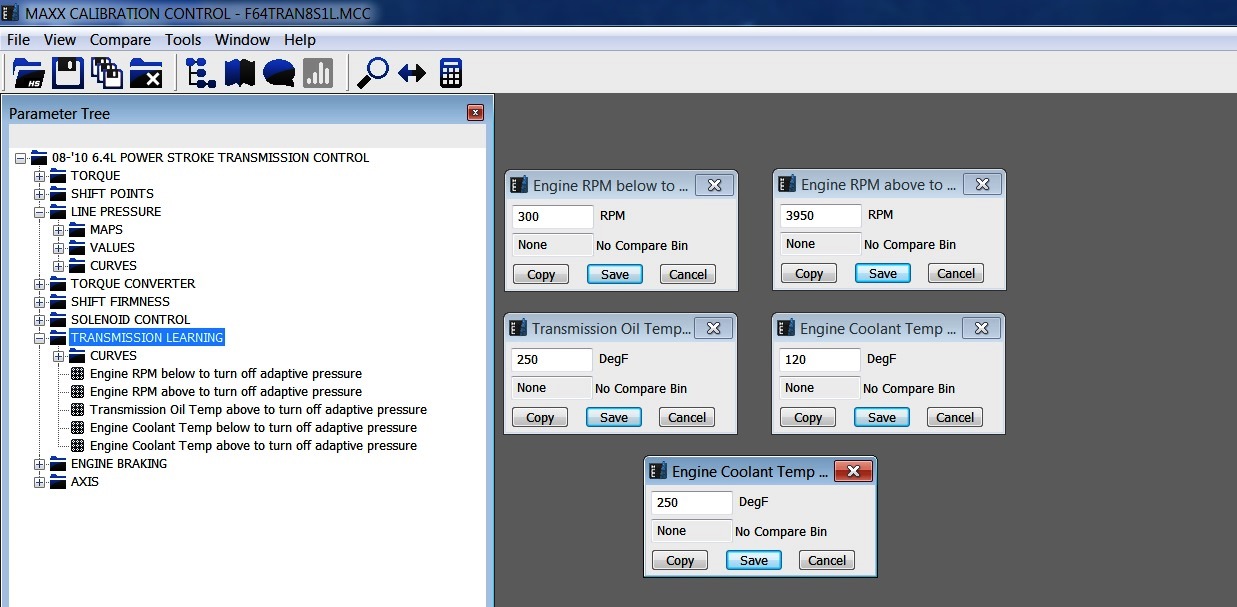
Task: Toggle the parameter tree toolbar icon
Action: 201,73
